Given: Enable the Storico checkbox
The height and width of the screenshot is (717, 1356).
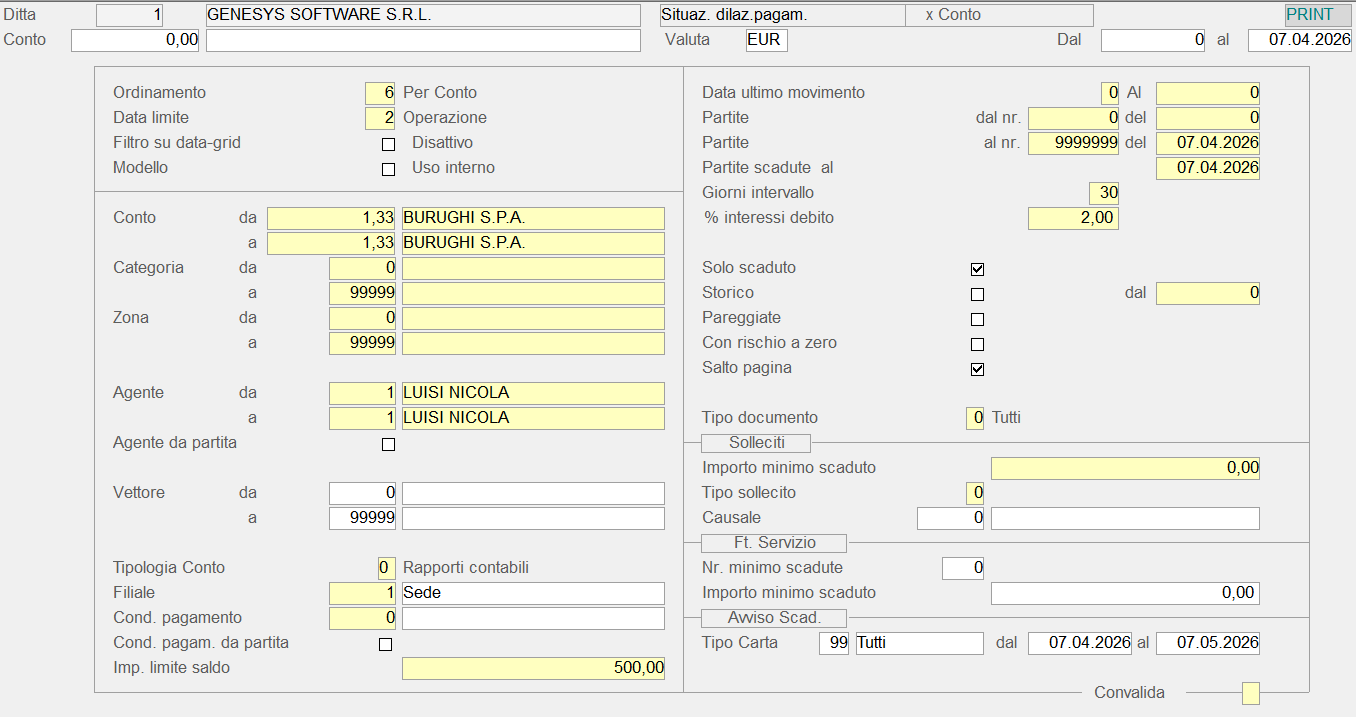Looking at the screenshot, I should coord(977,294).
